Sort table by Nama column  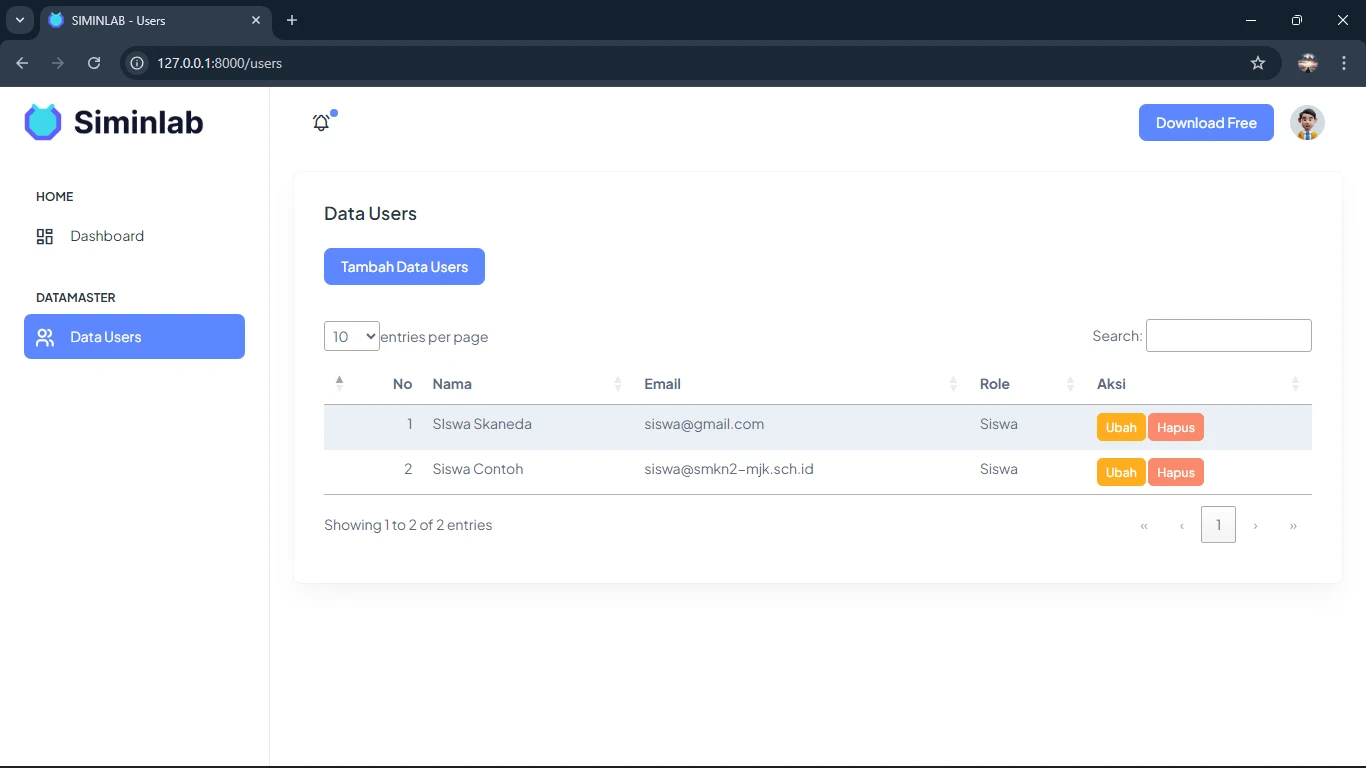[x=526, y=384]
